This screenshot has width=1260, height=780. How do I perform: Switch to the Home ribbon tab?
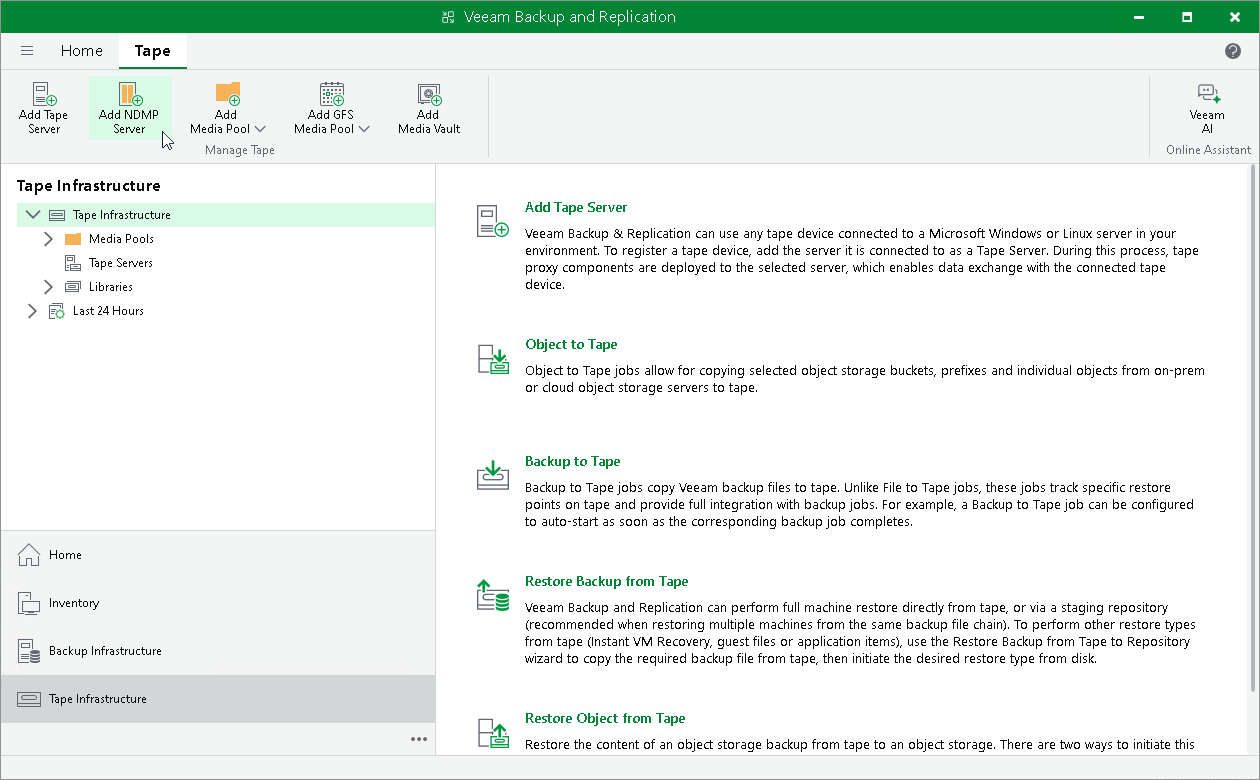click(x=82, y=51)
